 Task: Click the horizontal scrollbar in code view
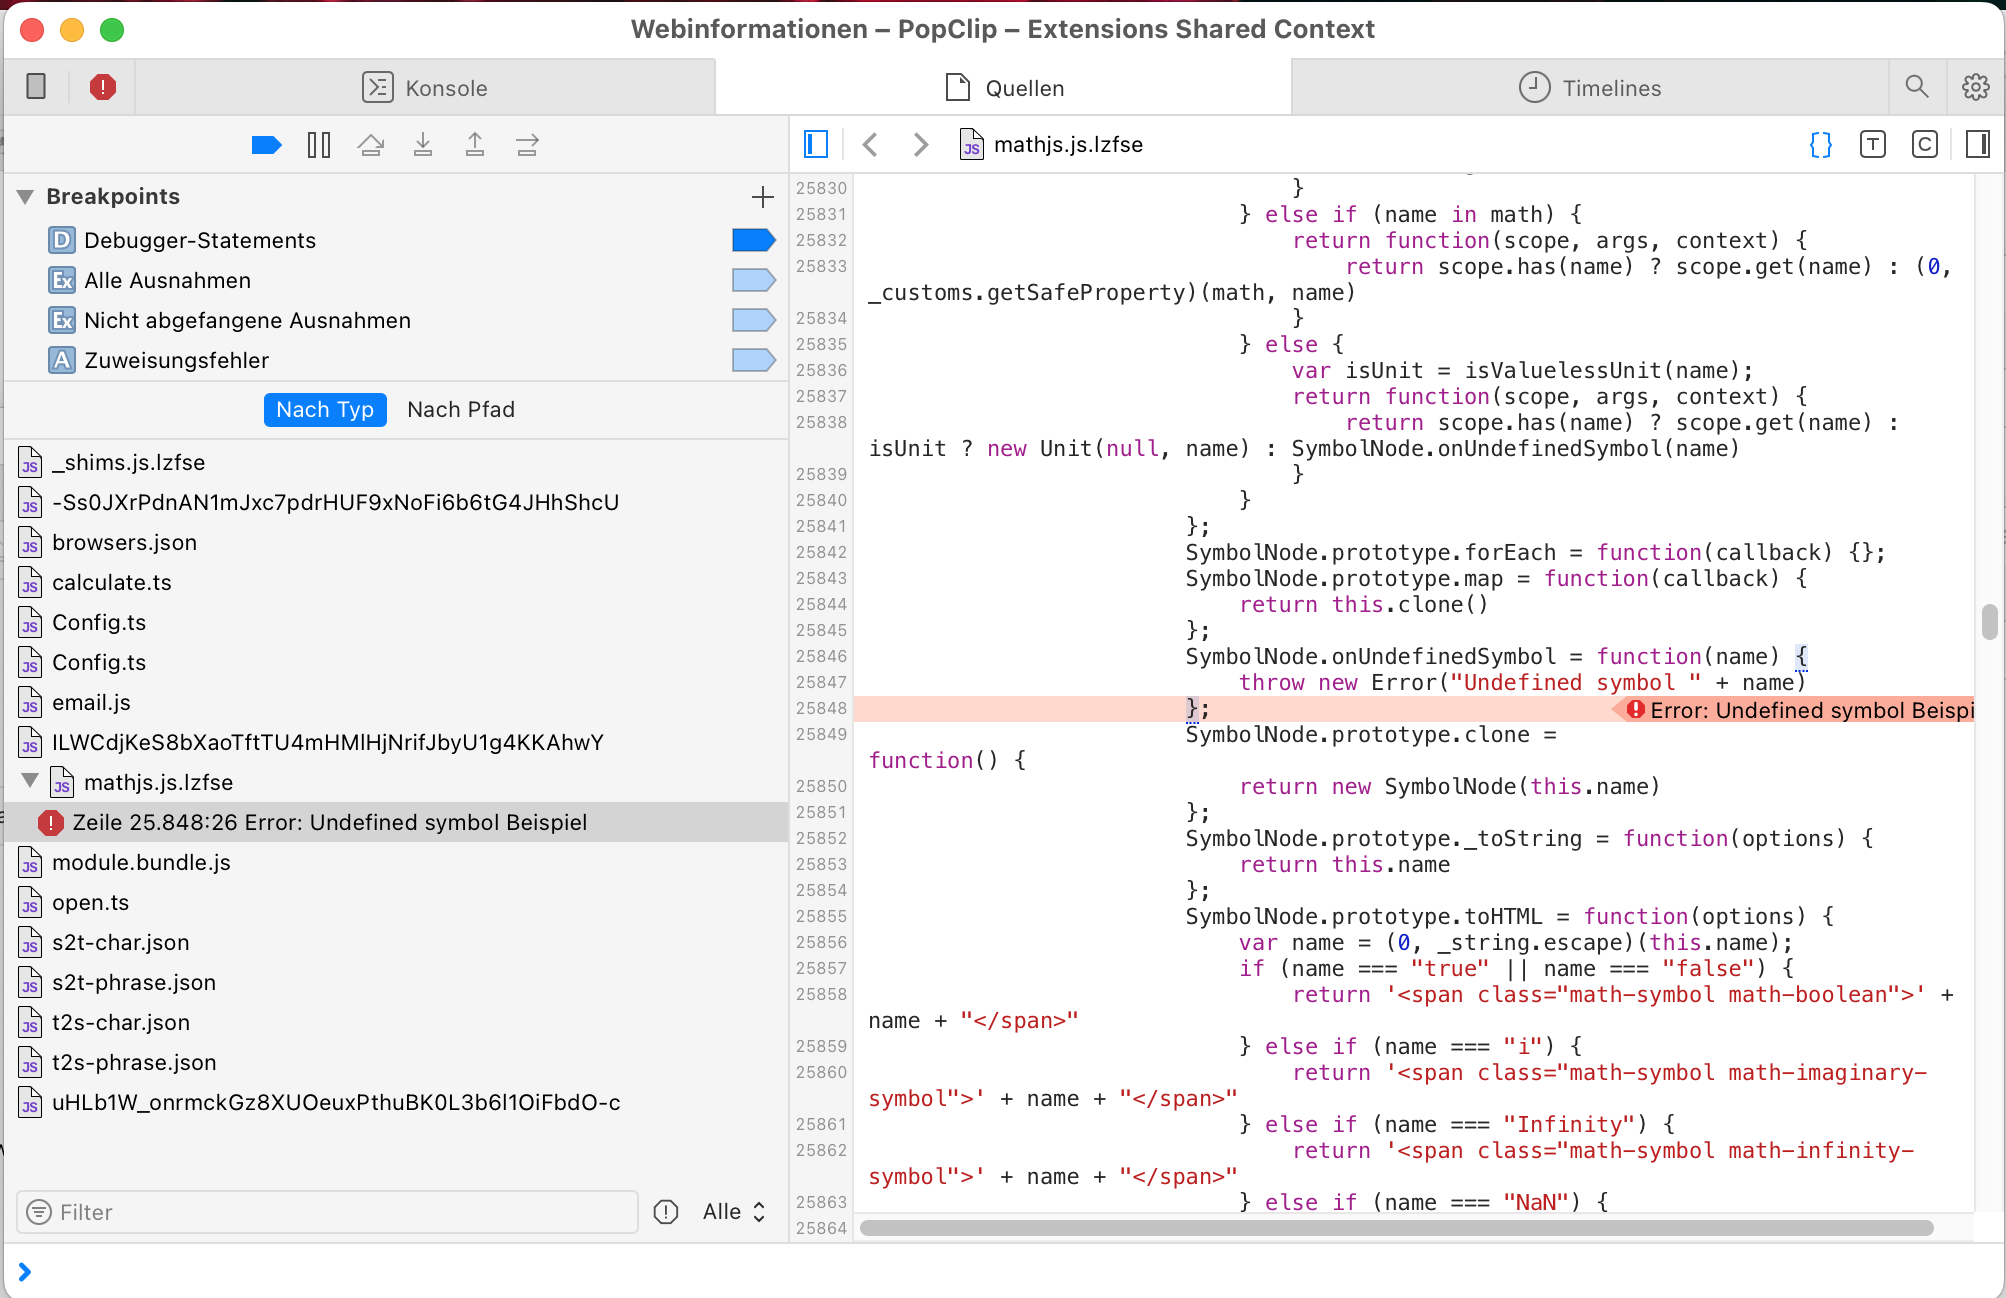pos(1396,1228)
